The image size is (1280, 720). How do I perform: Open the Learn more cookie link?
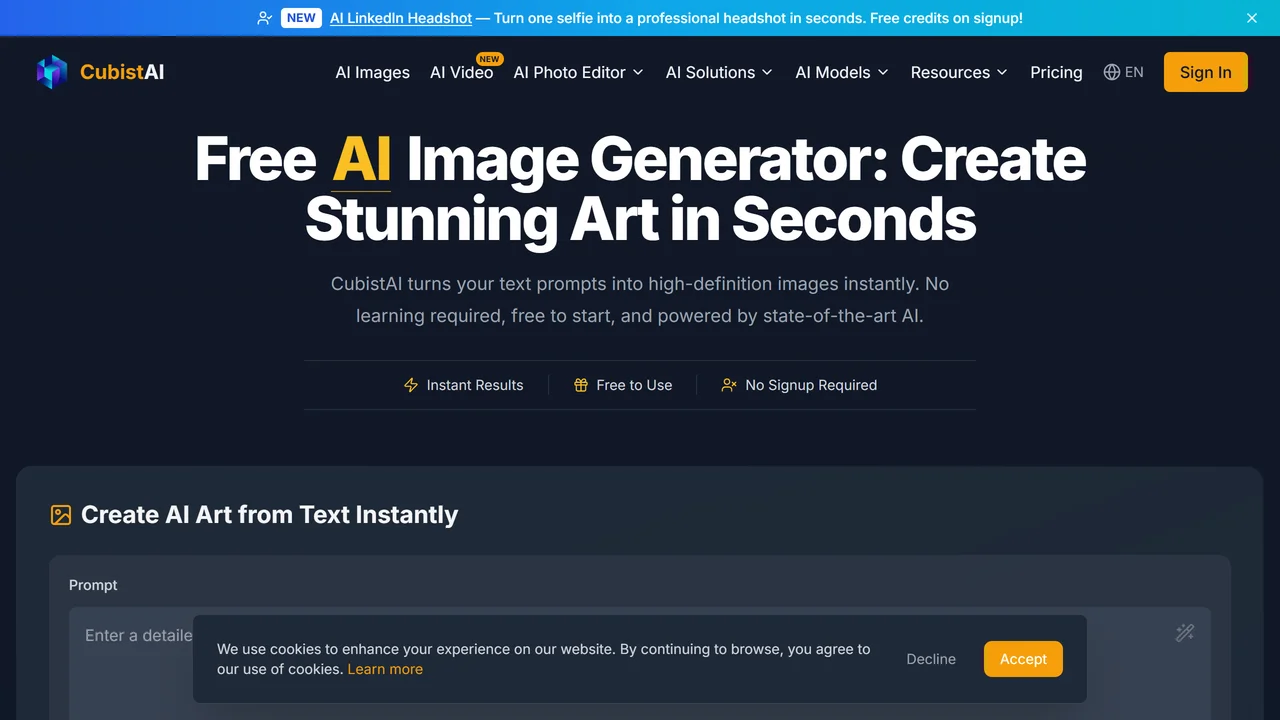(385, 669)
